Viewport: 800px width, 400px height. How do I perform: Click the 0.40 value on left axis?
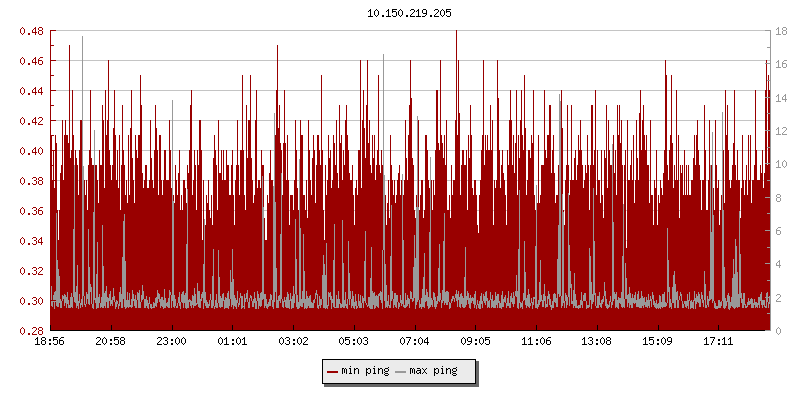(x=30, y=151)
